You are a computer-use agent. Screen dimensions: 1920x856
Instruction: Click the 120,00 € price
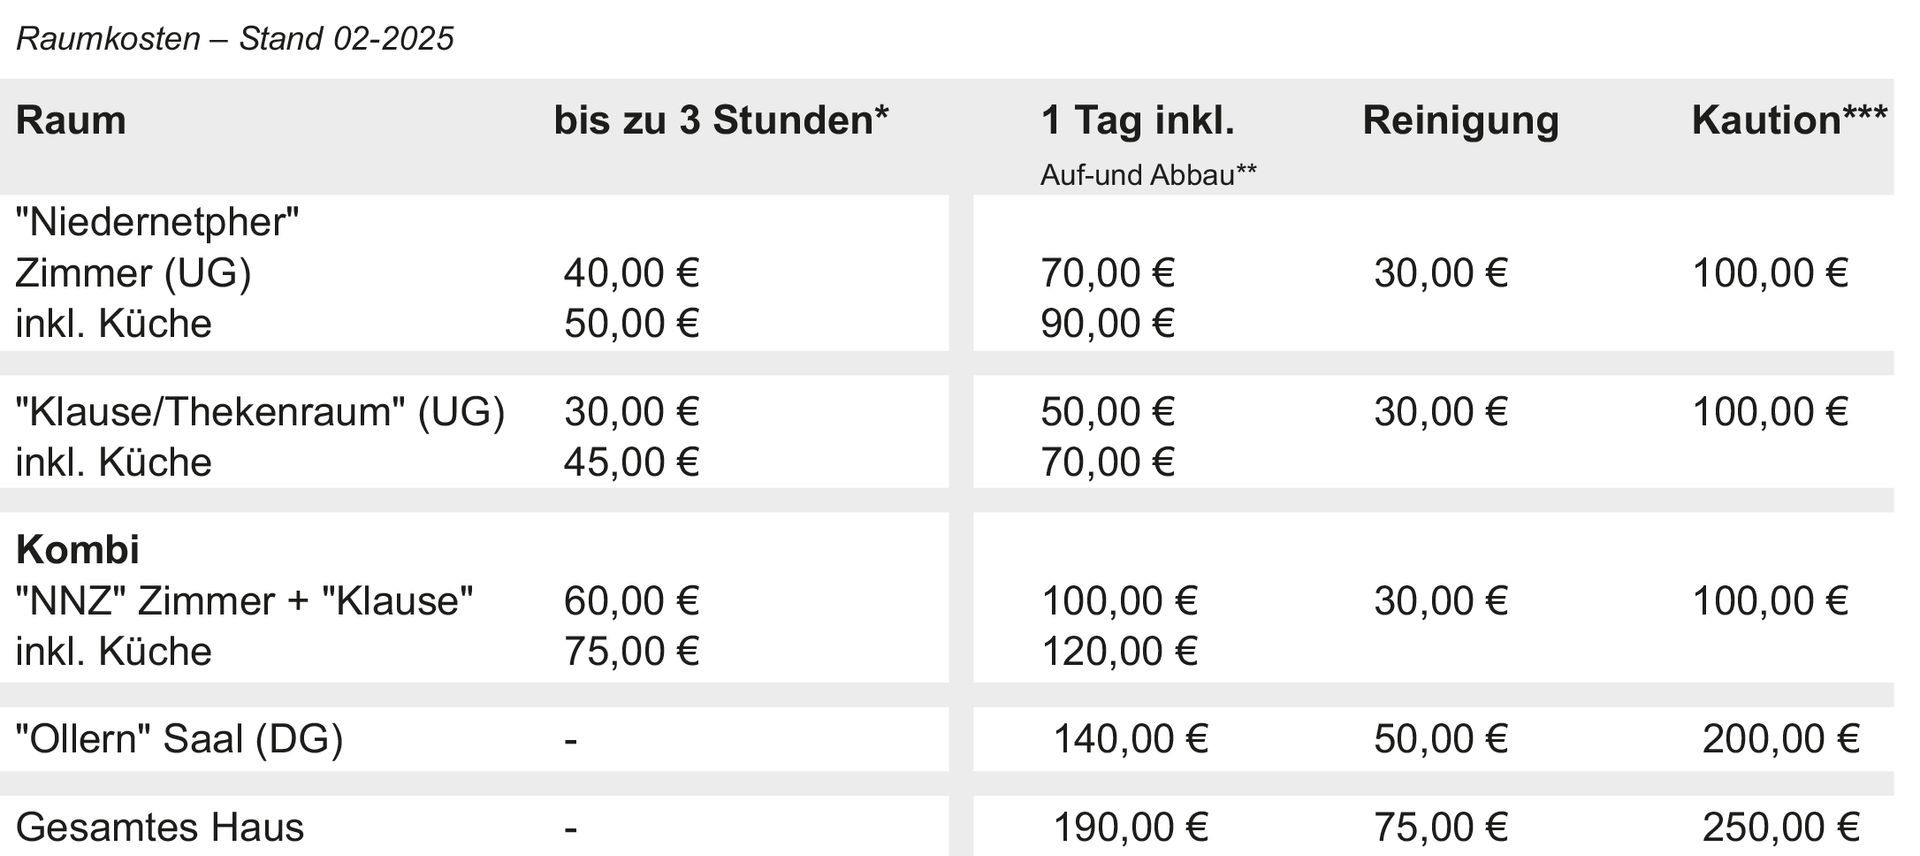[1119, 652]
